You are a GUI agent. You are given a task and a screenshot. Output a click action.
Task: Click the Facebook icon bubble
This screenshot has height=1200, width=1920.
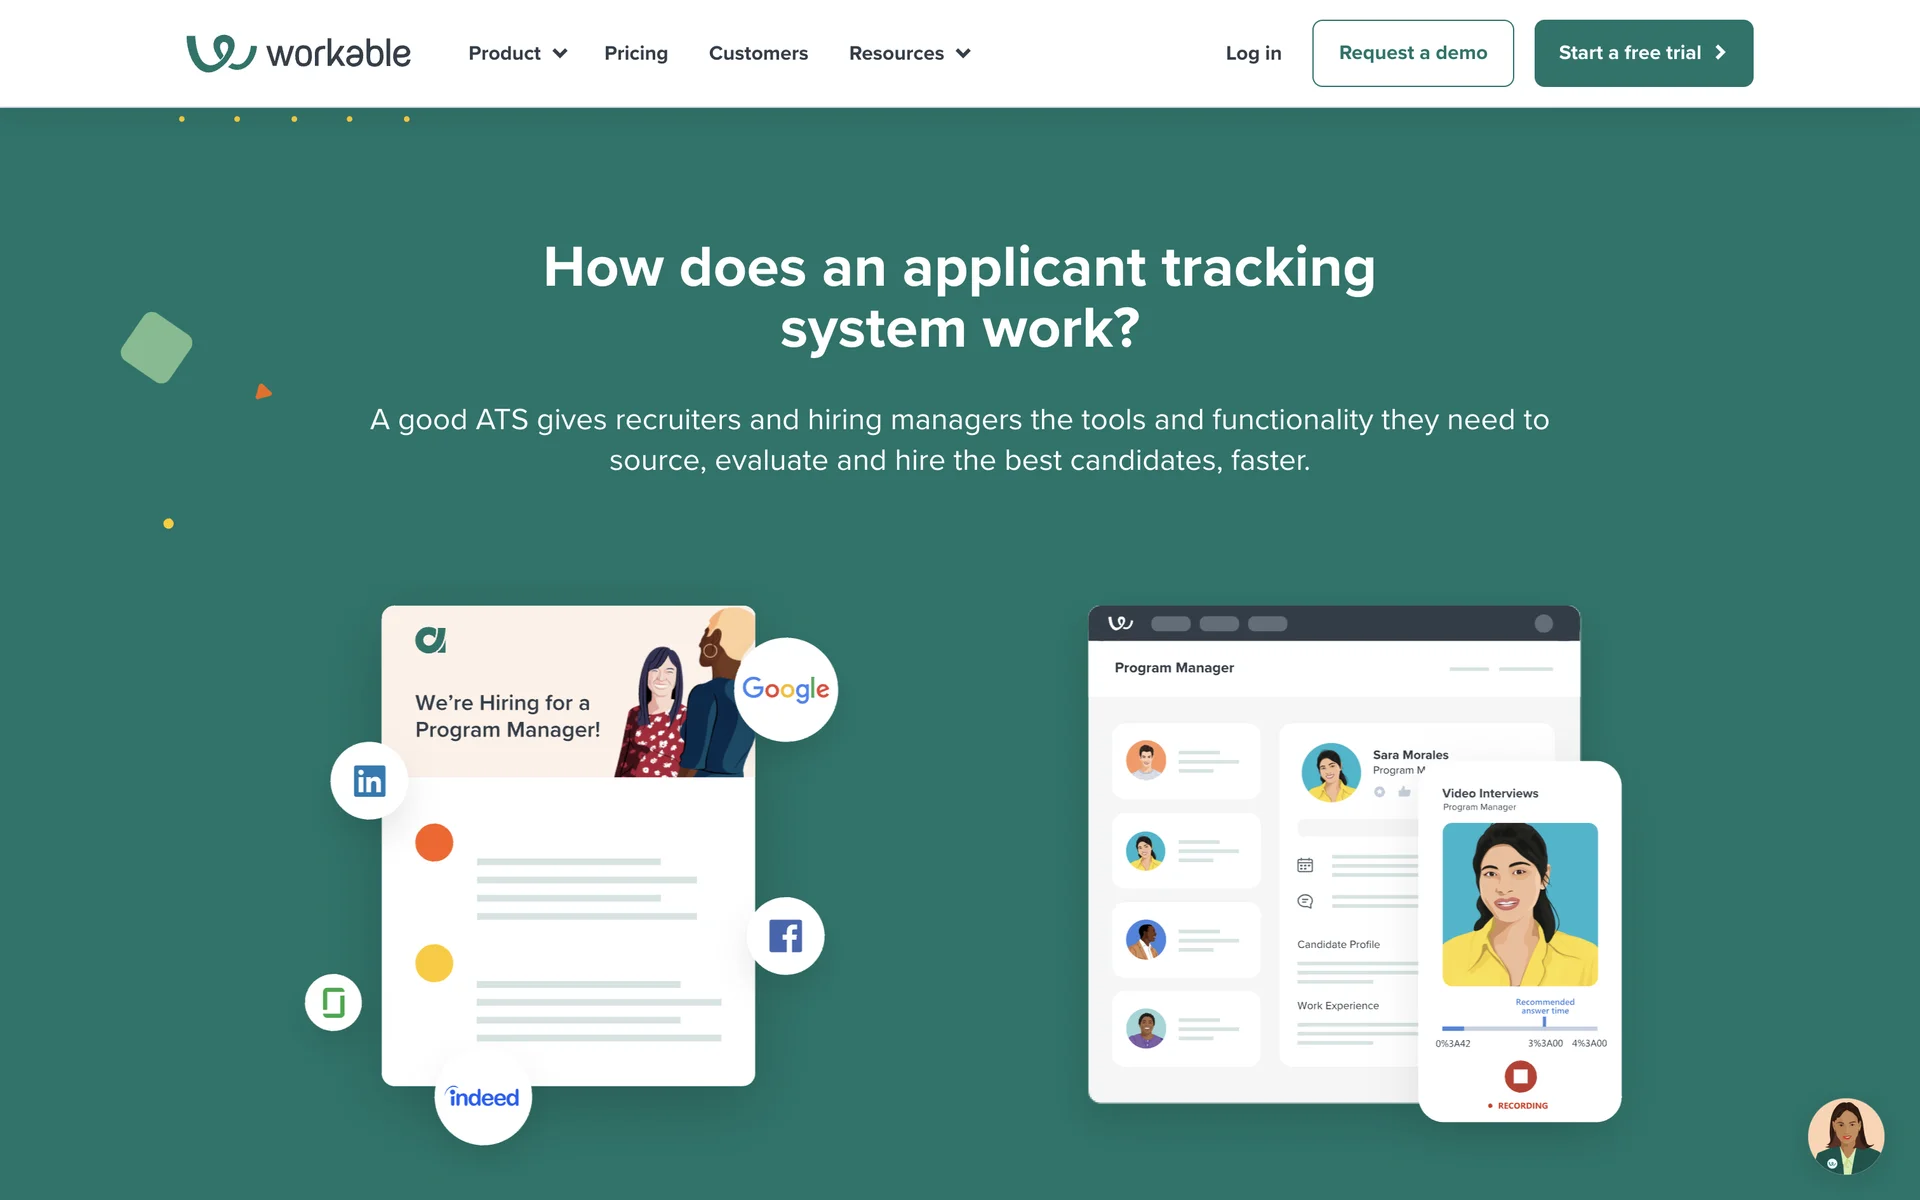pyautogui.click(x=786, y=936)
